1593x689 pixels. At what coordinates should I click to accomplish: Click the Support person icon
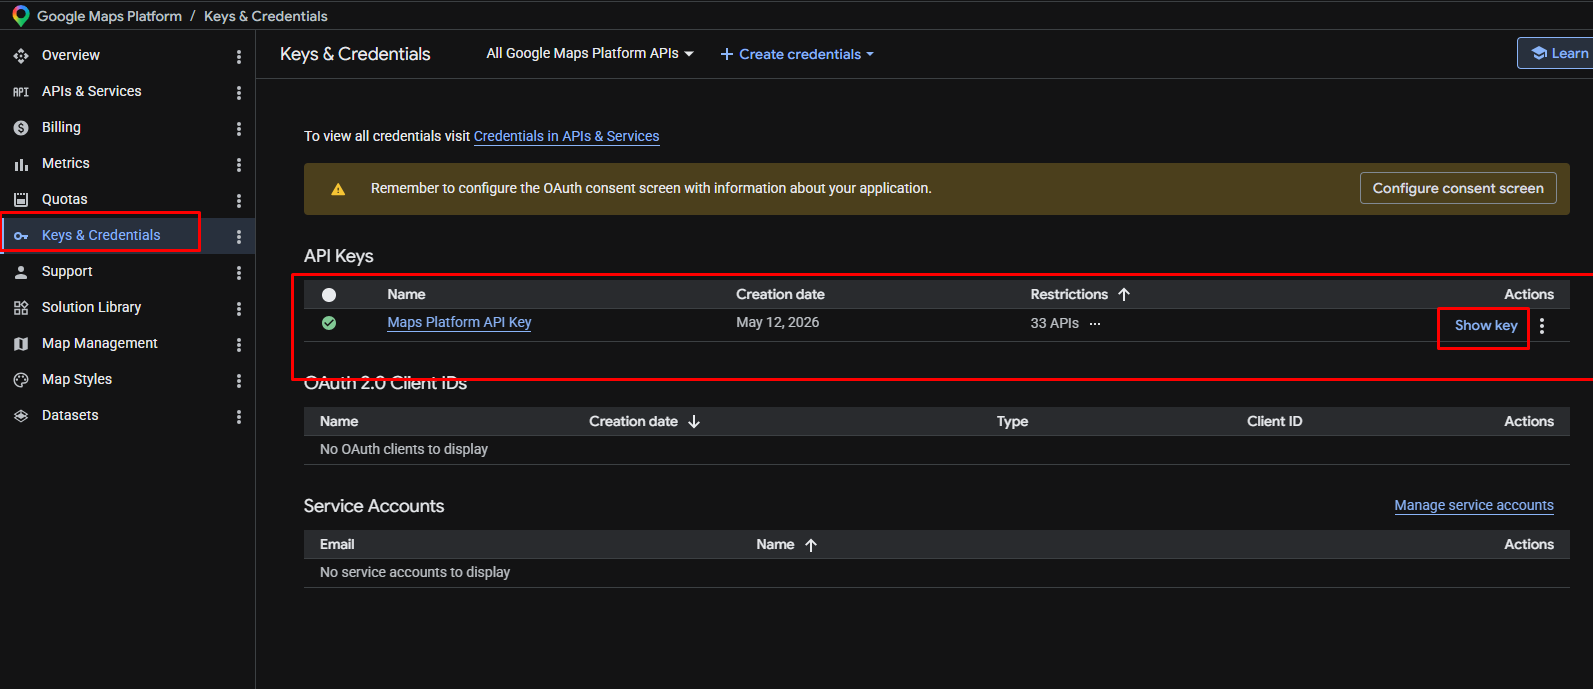tap(21, 272)
